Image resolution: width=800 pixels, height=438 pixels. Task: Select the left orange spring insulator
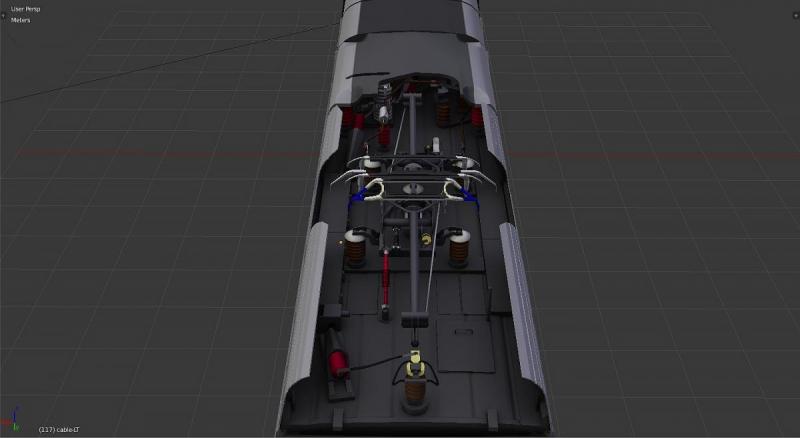coord(355,249)
